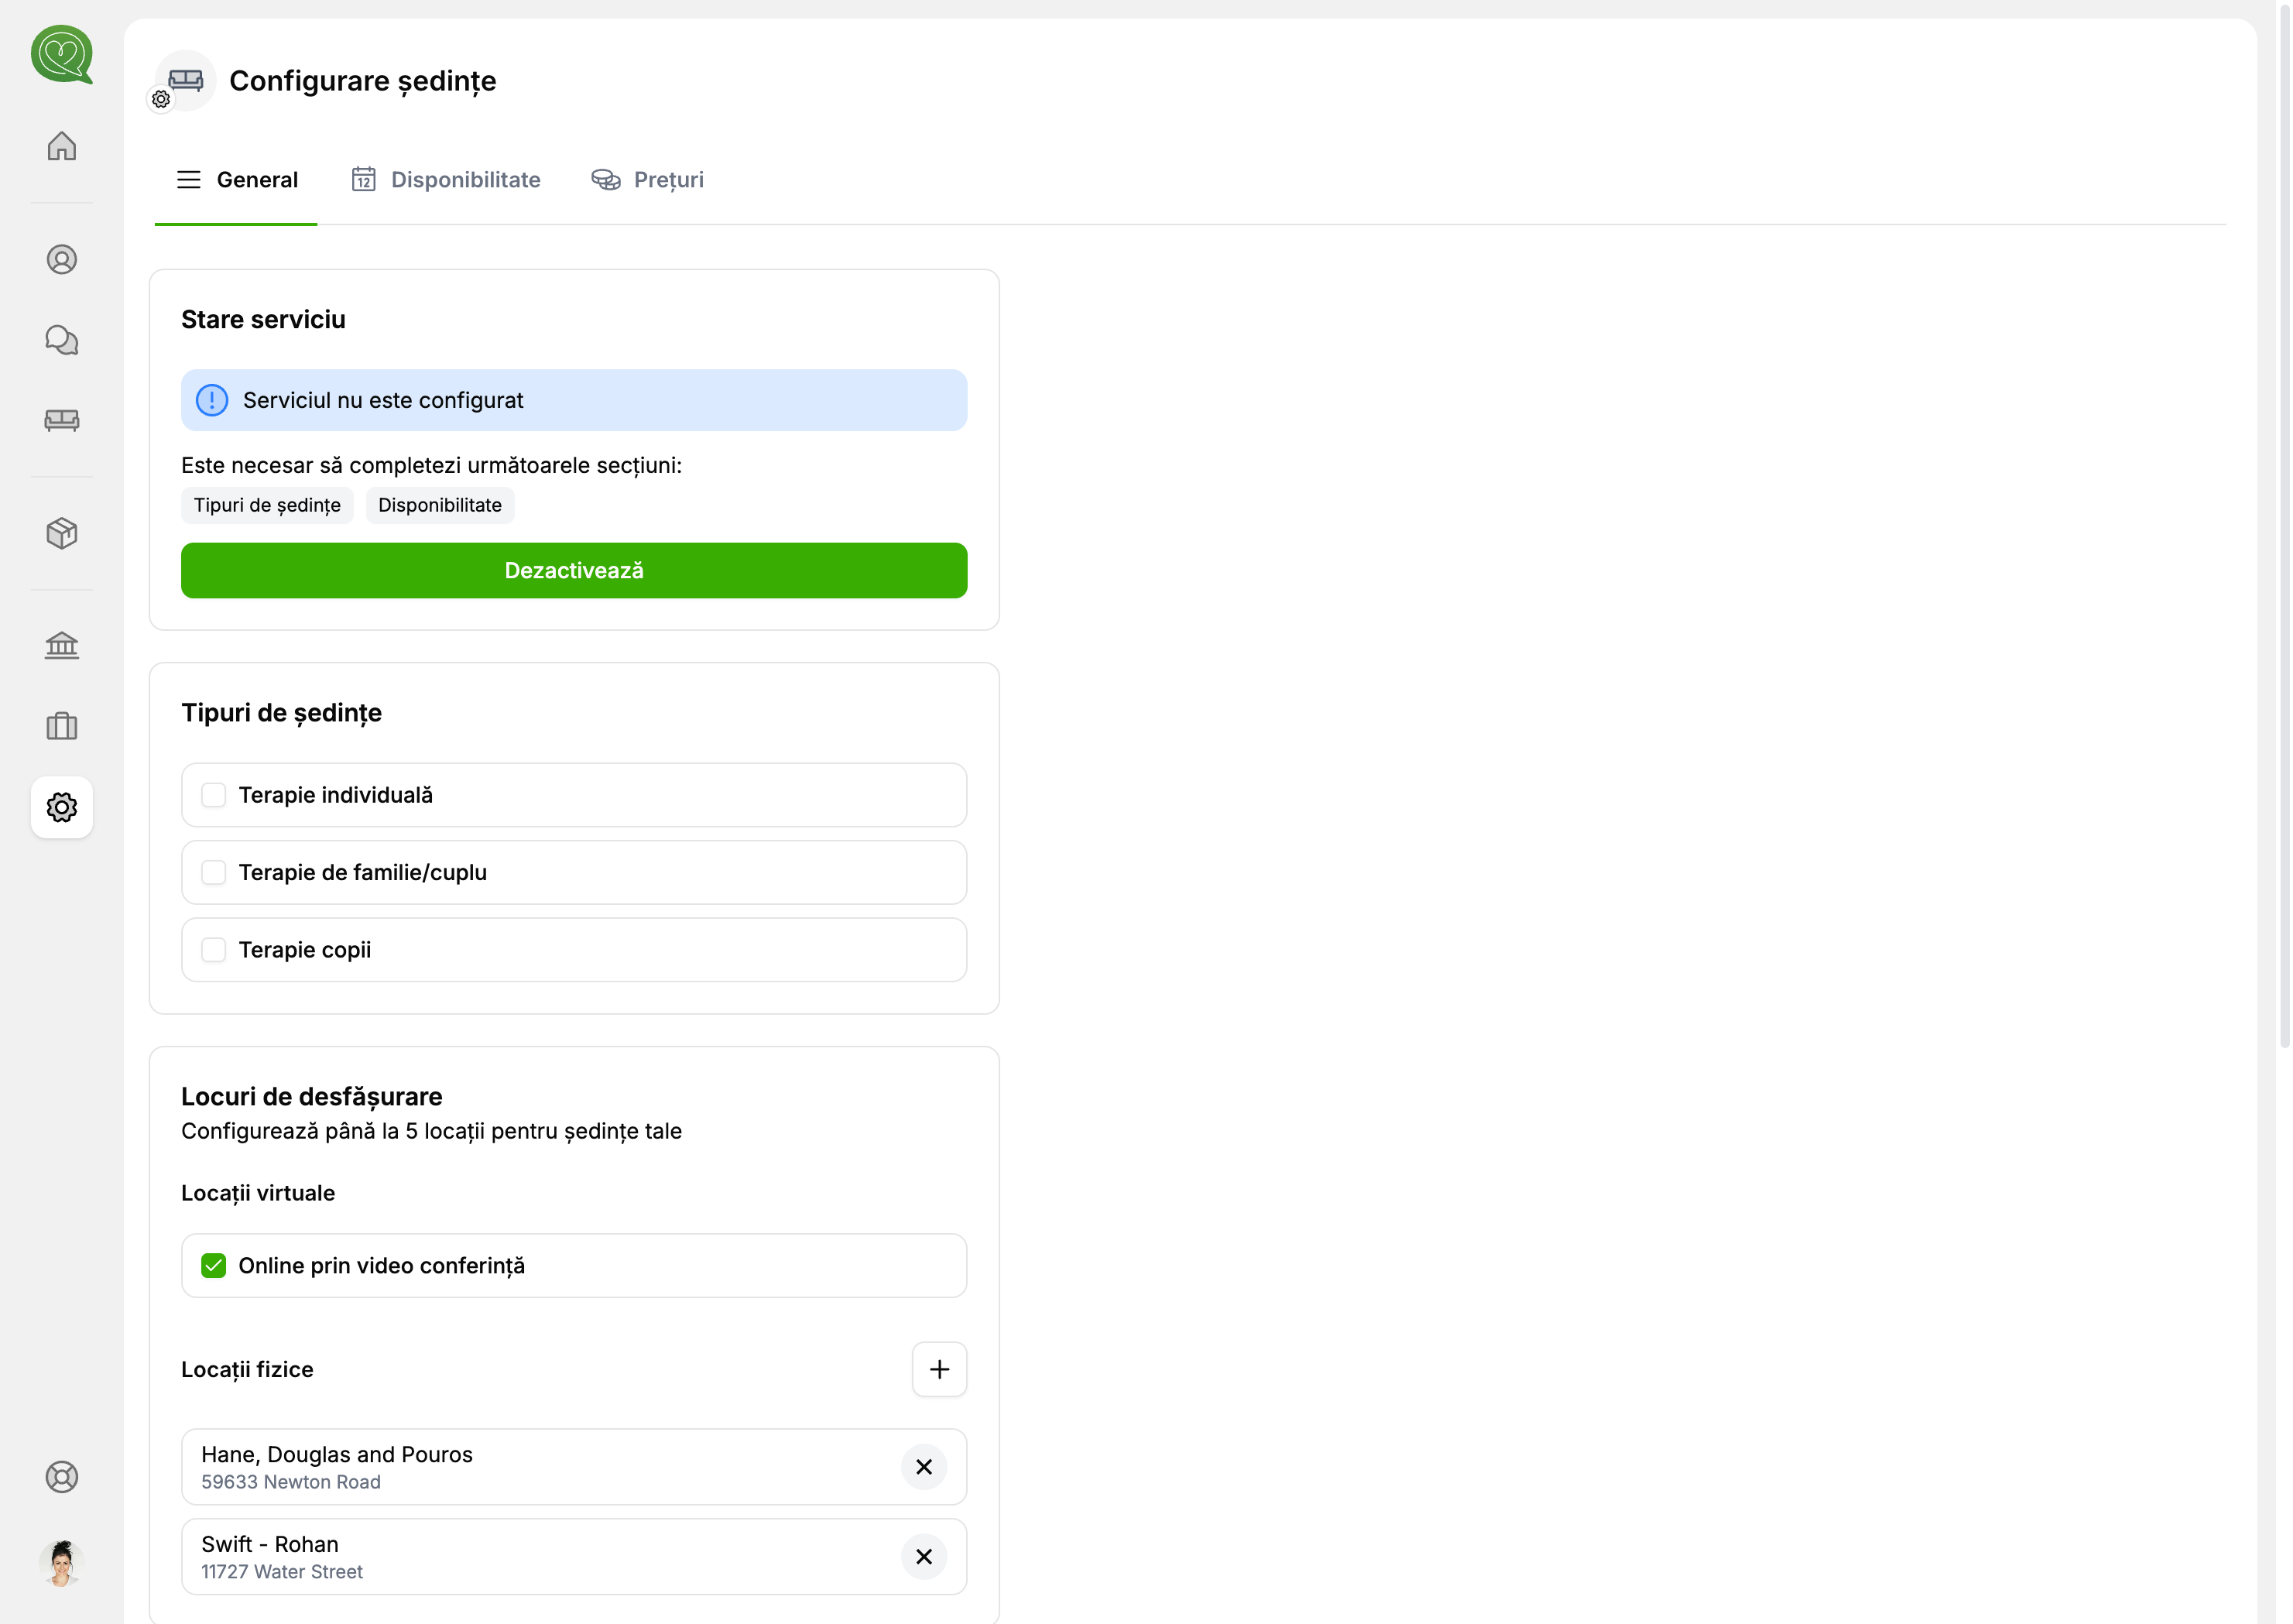This screenshot has height=1624, width=2293.
Task: Click the sofa sessions sidebar icon
Action: click(x=62, y=420)
